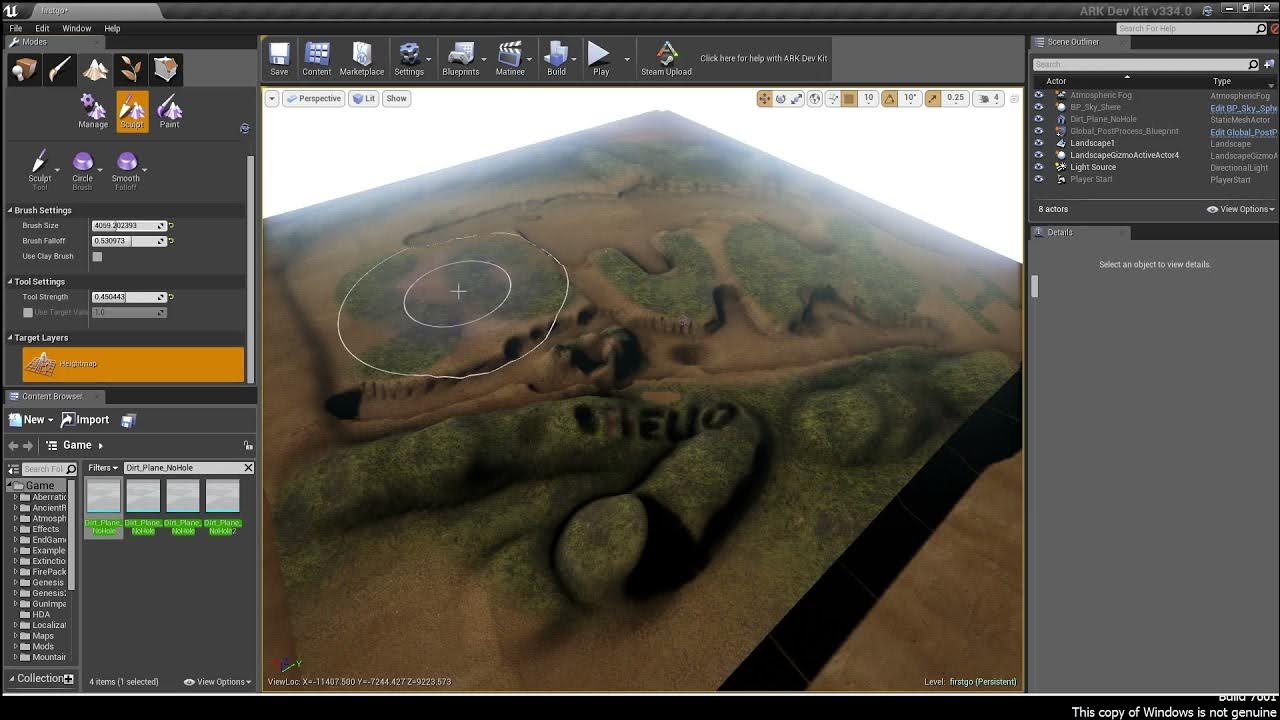The height and width of the screenshot is (720, 1280).
Task: Open the landscape Manage tab
Action: tap(93, 111)
